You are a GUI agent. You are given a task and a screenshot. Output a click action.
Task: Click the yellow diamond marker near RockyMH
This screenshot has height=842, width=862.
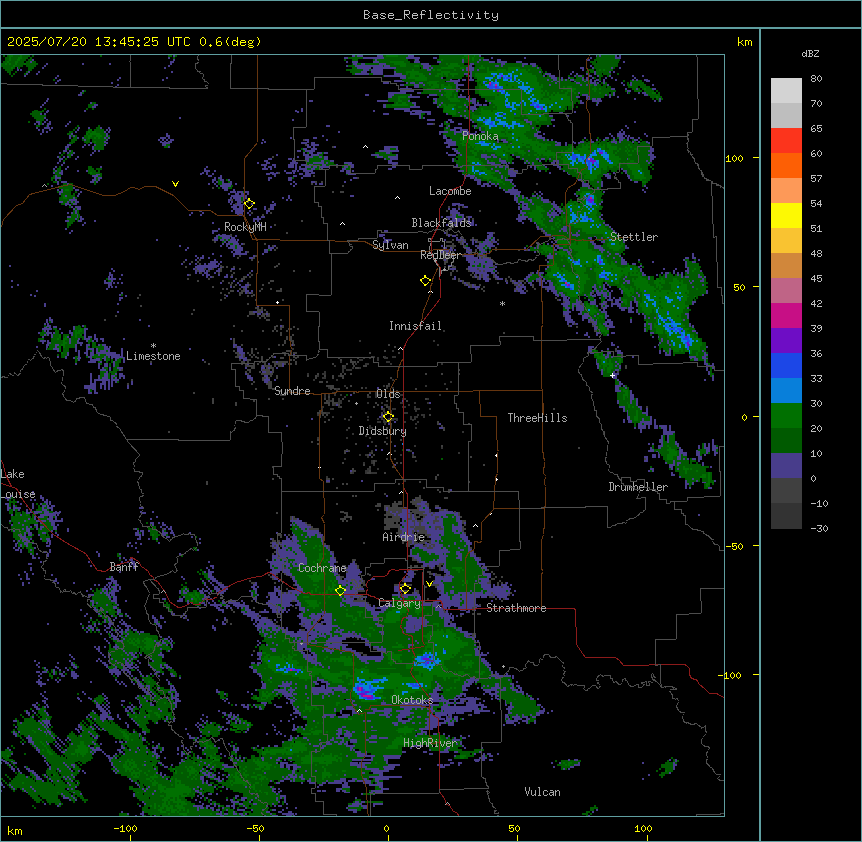click(x=249, y=204)
